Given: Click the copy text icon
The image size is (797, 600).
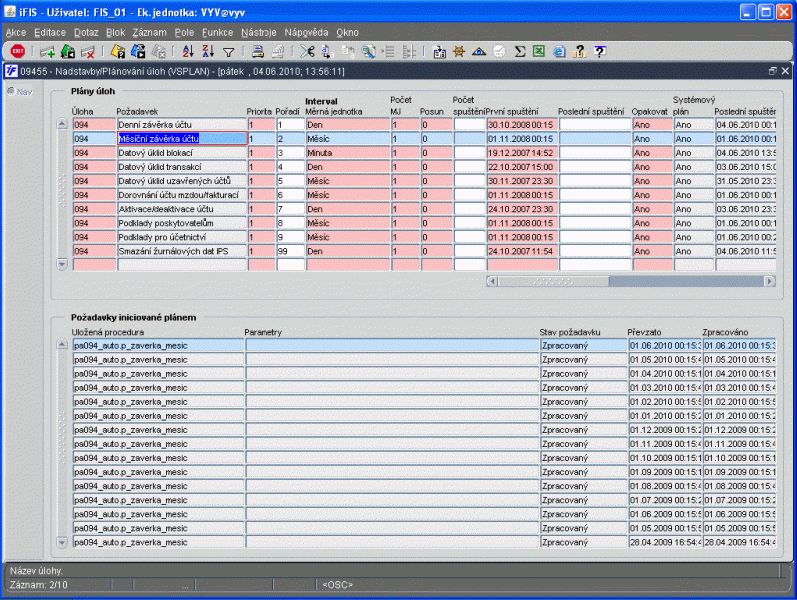Looking at the screenshot, I should click(327, 51).
